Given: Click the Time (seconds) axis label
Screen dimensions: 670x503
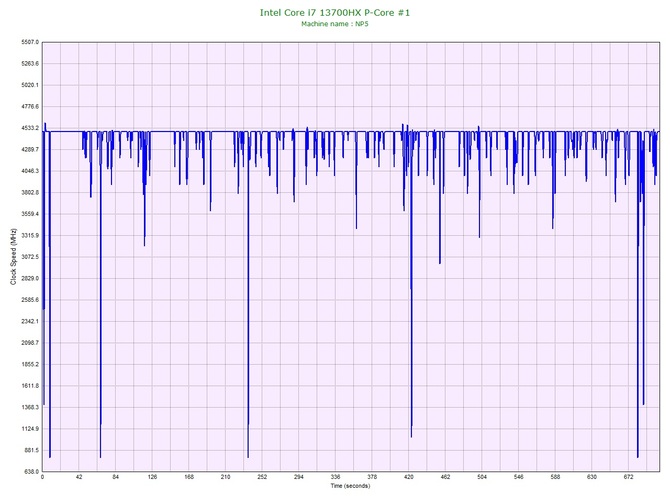Looking at the screenshot, I should click(350, 486).
